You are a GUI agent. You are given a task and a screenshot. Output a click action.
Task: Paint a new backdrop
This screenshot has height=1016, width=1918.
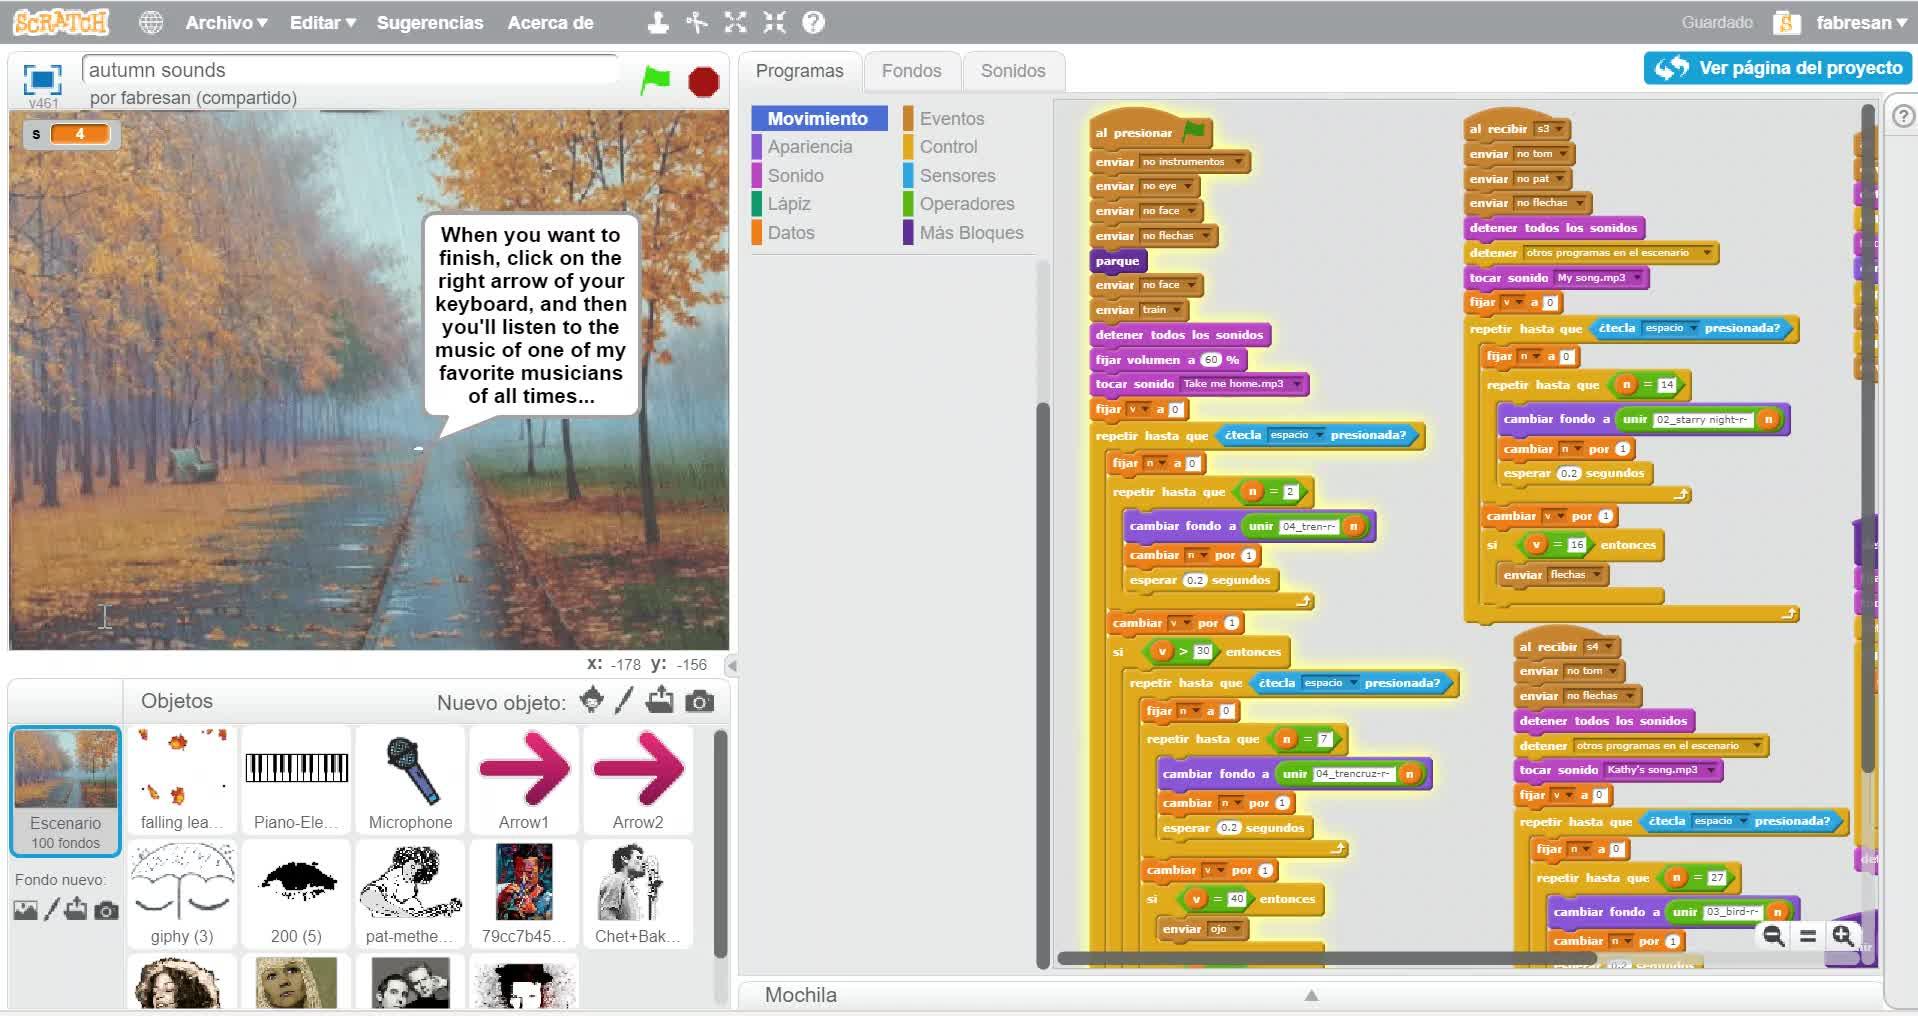(x=51, y=909)
